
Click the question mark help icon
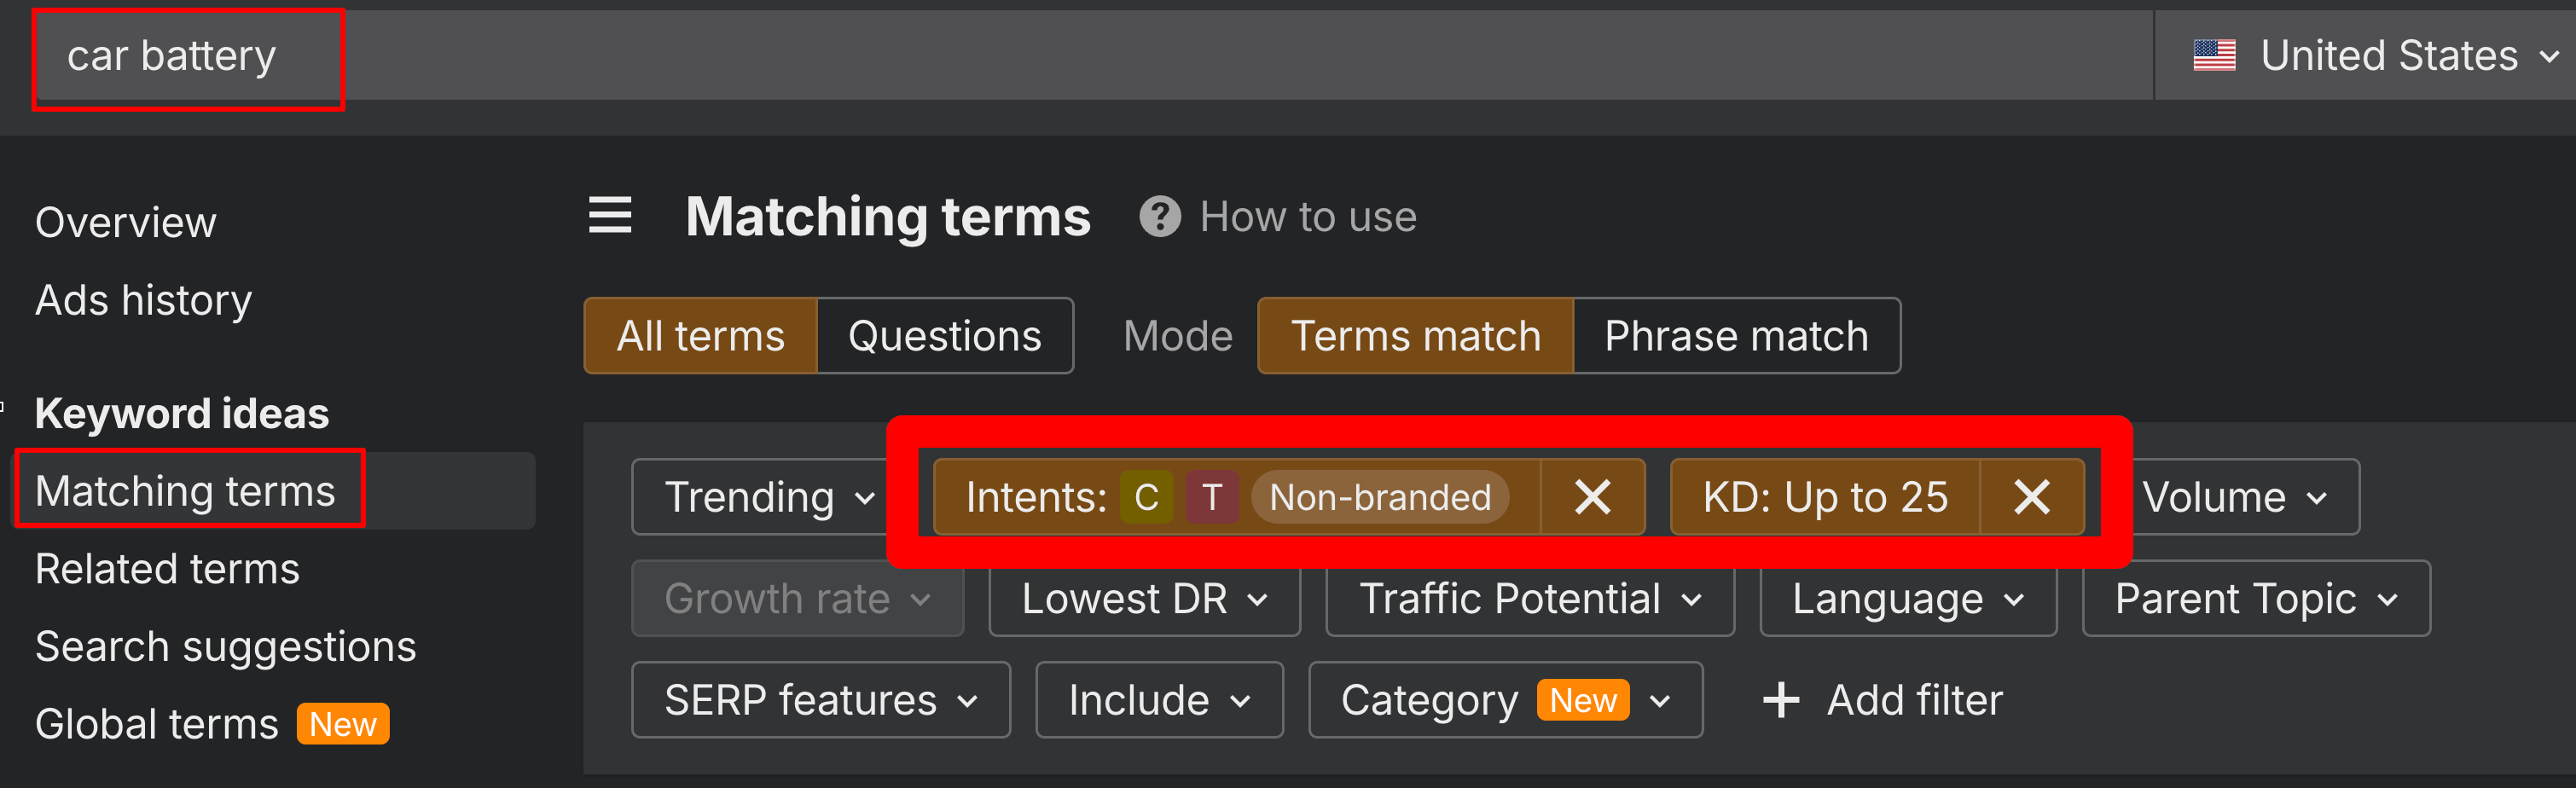(1159, 217)
